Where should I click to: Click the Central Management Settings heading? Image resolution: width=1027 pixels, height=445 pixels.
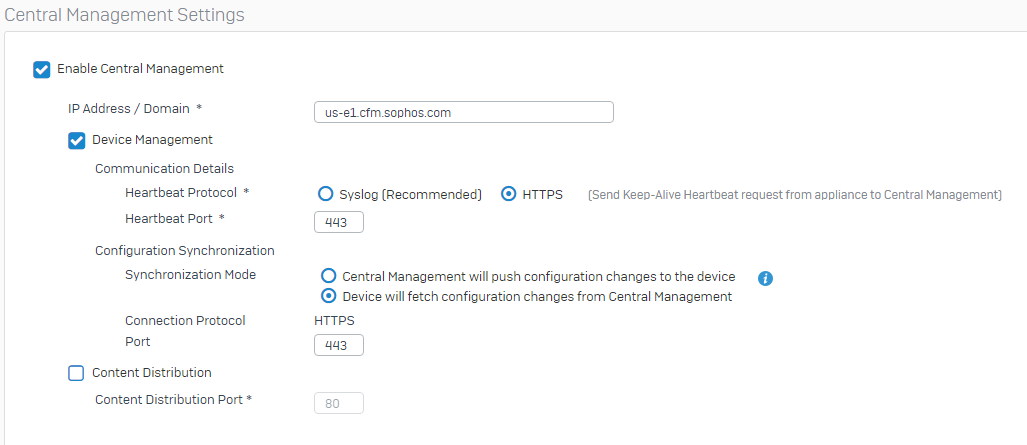click(x=124, y=14)
